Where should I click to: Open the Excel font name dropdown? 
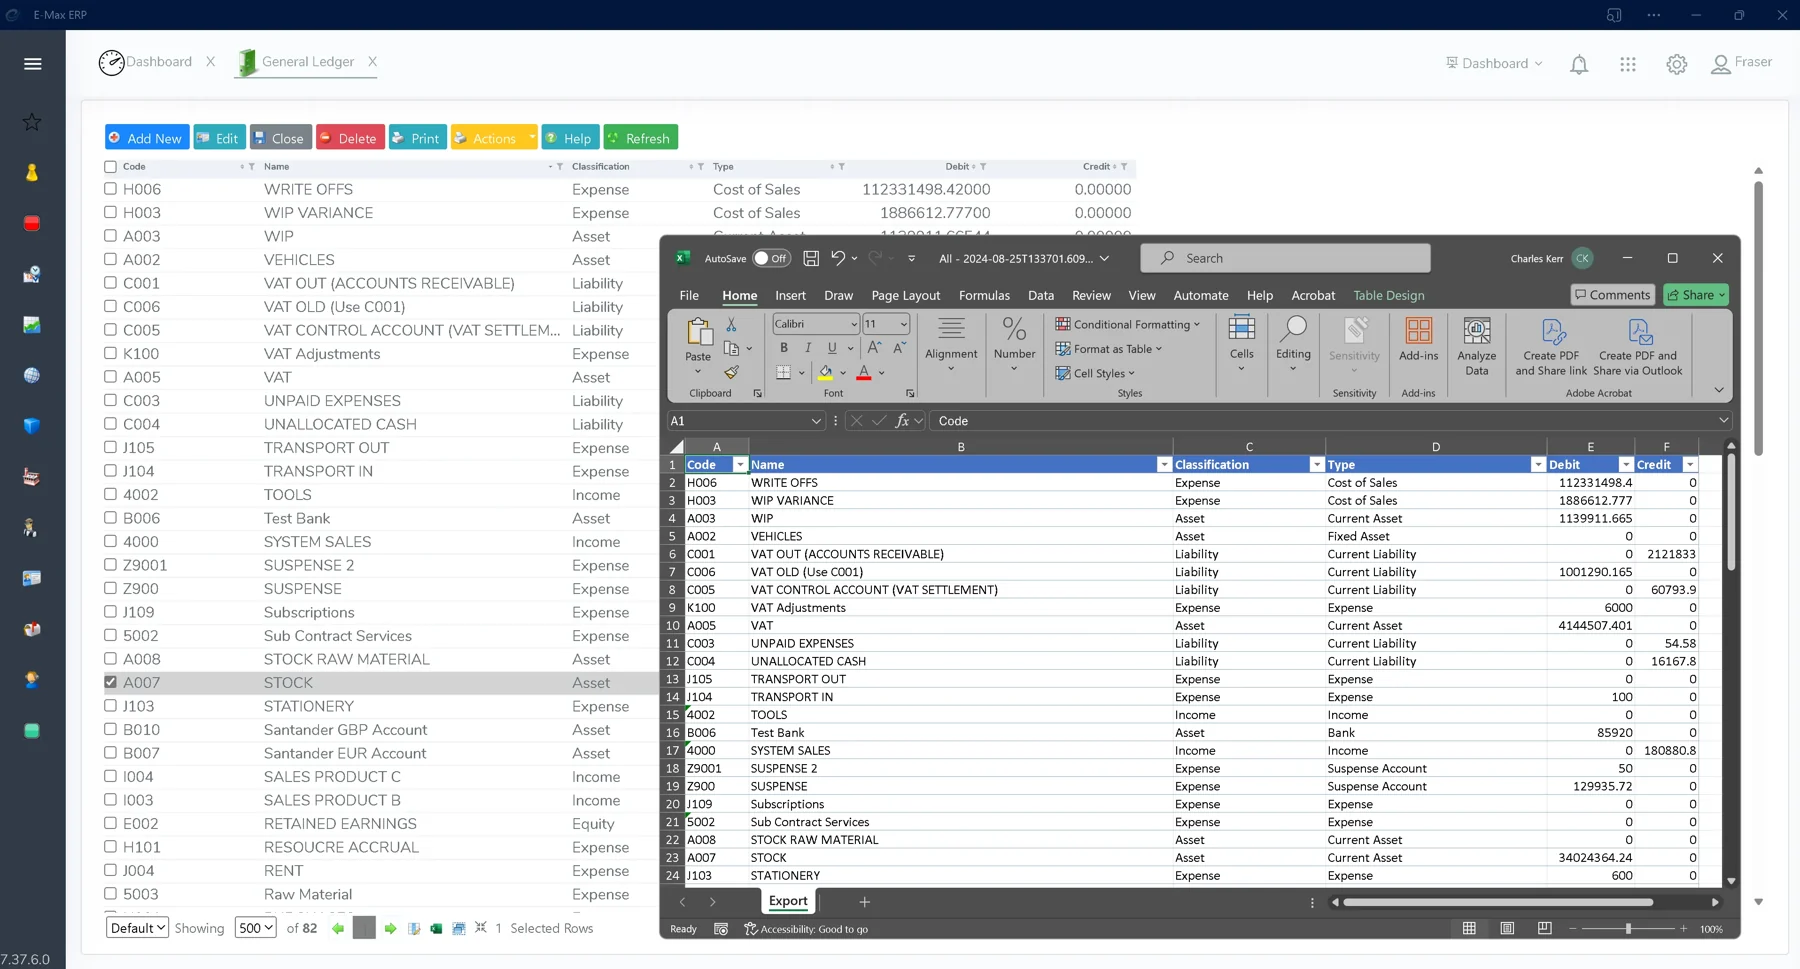[x=854, y=324]
